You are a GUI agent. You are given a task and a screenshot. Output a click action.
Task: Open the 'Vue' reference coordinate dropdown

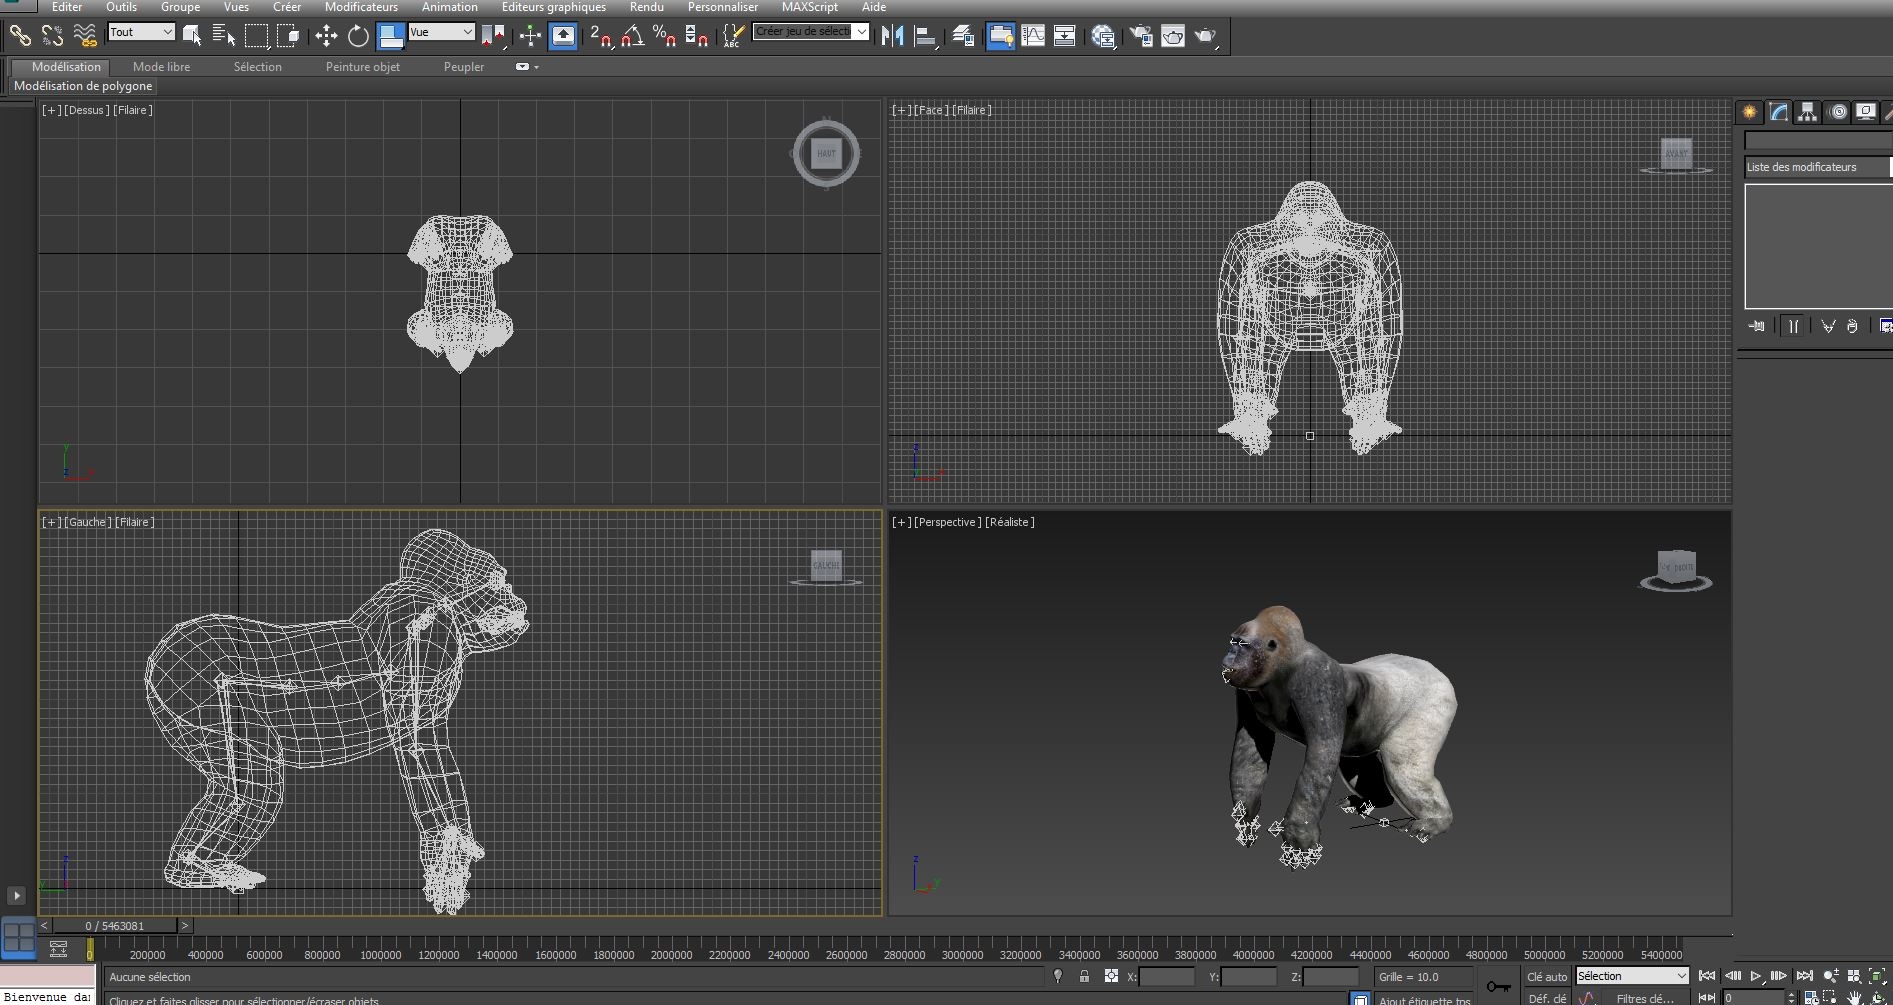[441, 32]
